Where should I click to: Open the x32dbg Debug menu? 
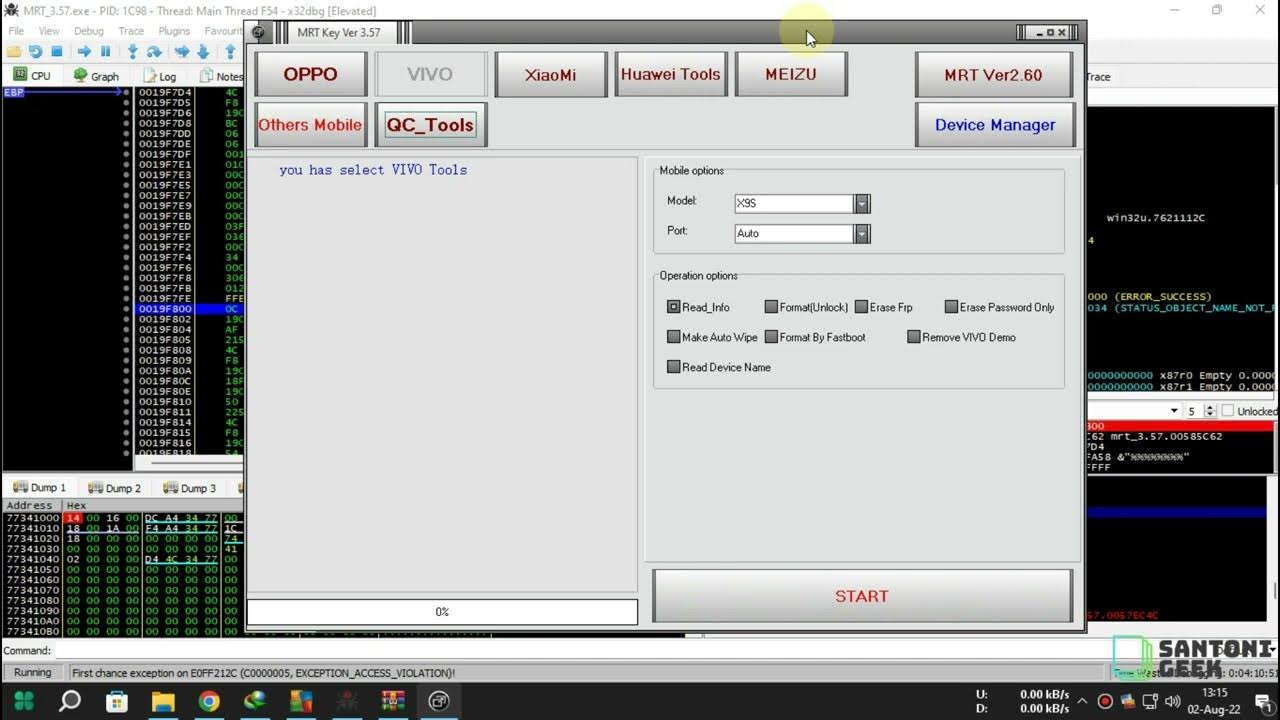[89, 31]
